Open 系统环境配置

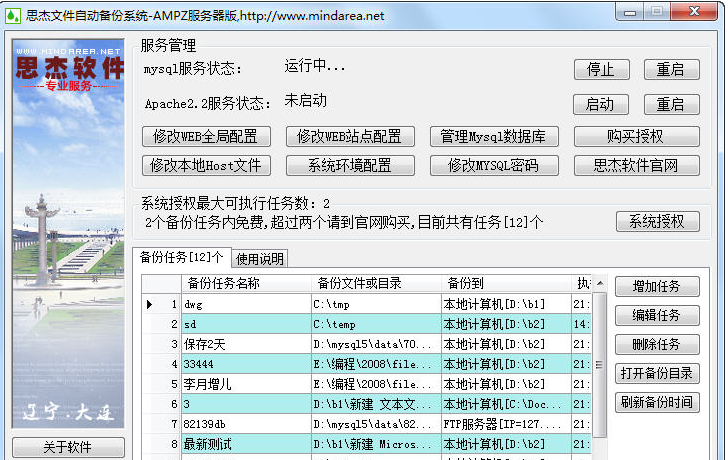click(350, 165)
